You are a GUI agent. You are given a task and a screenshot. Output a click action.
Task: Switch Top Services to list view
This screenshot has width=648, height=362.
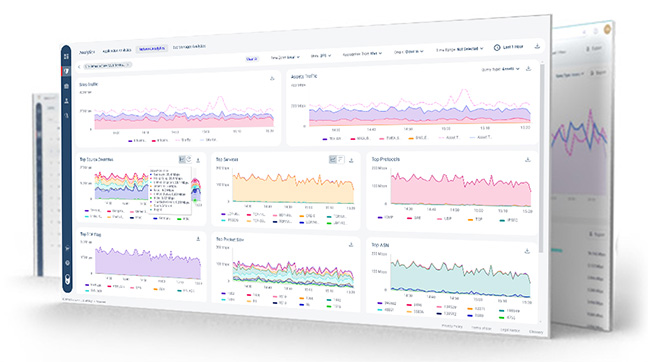341,159
